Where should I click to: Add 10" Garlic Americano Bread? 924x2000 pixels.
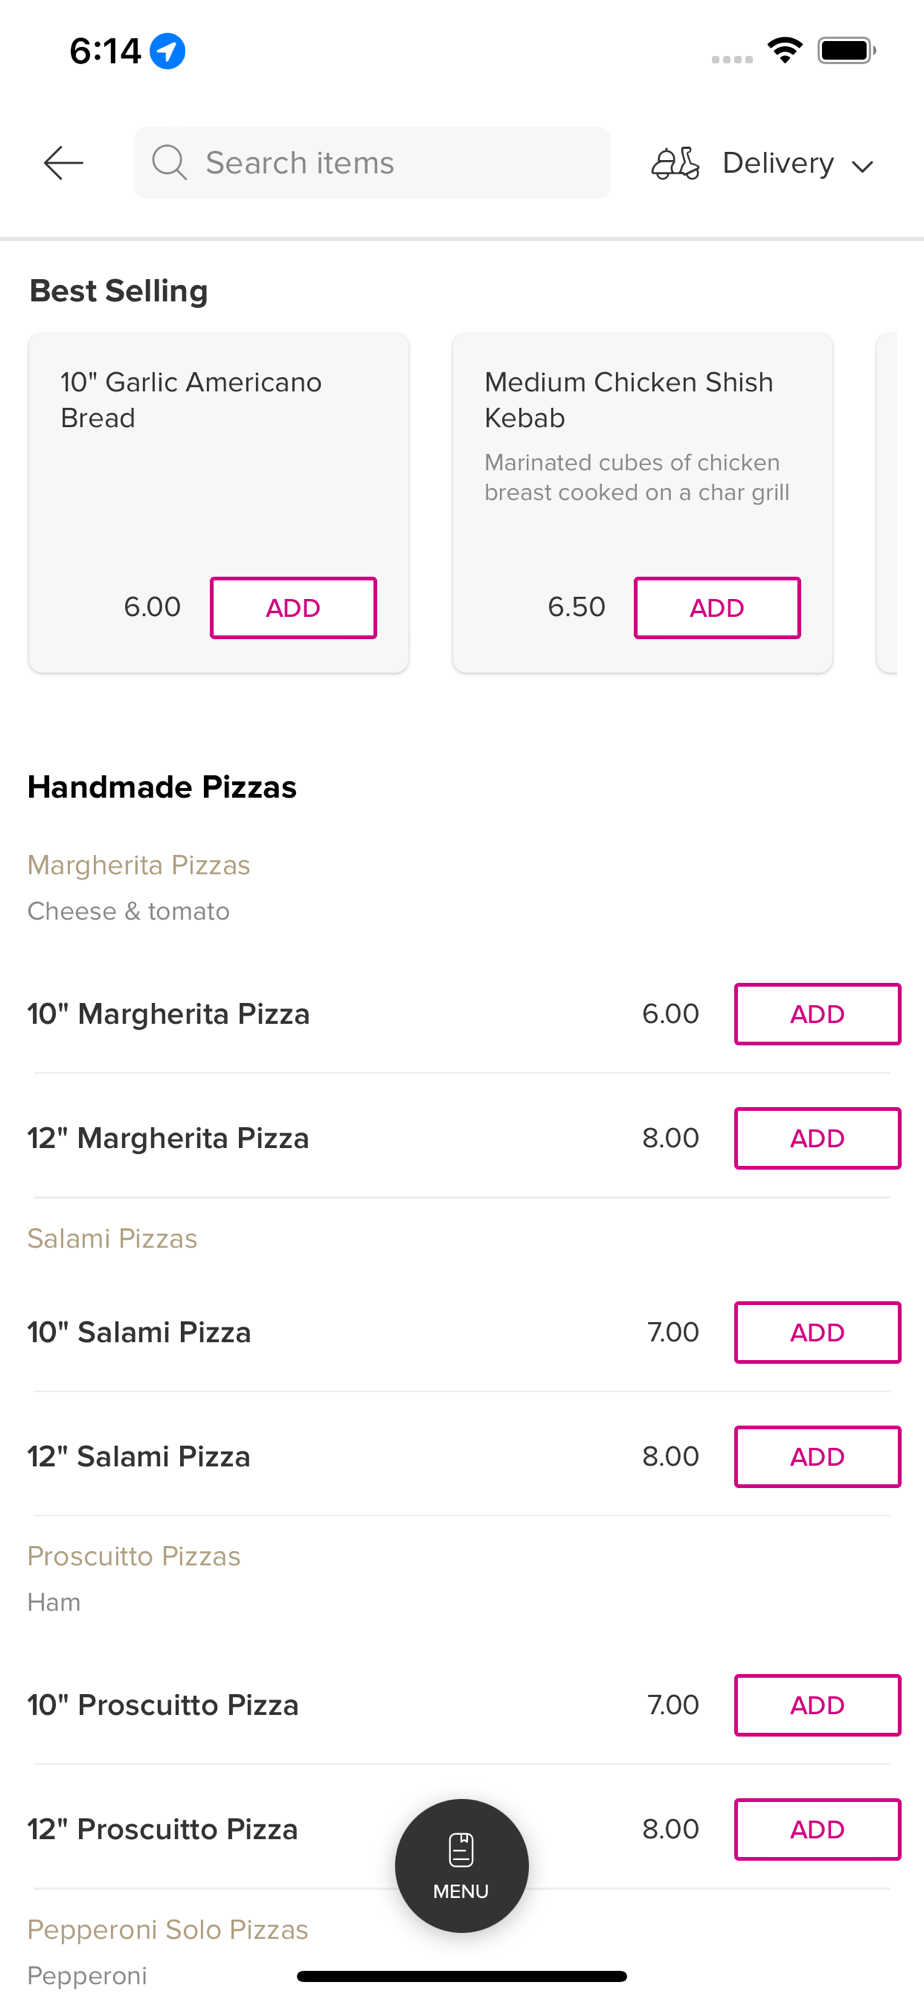(293, 607)
